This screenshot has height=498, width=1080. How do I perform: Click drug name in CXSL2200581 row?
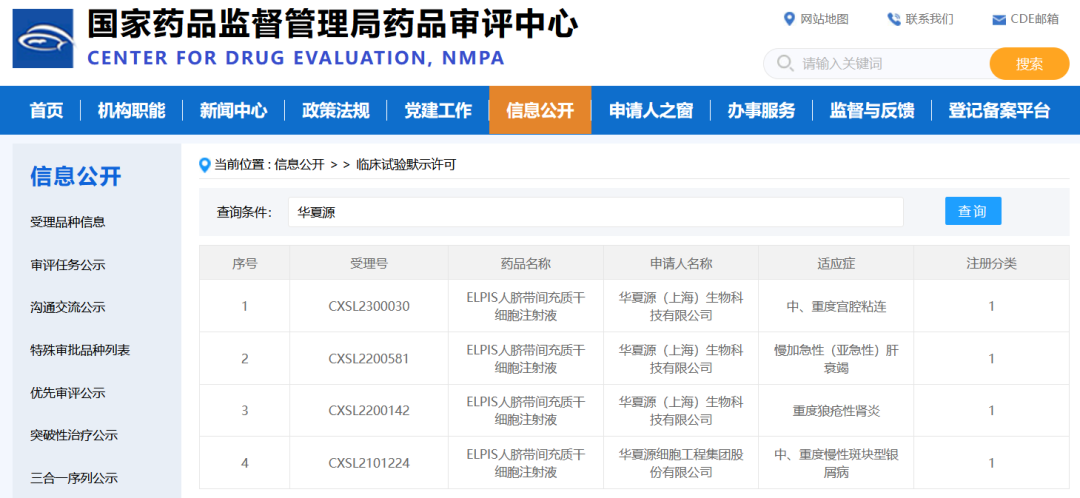pyautogui.click(x=526, y=359)
